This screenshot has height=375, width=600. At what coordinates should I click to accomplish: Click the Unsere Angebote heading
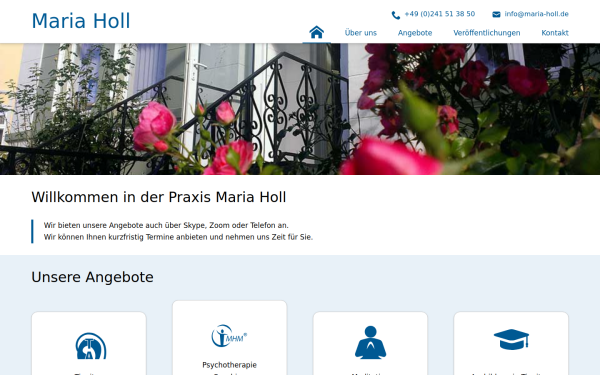pos(92,277)
